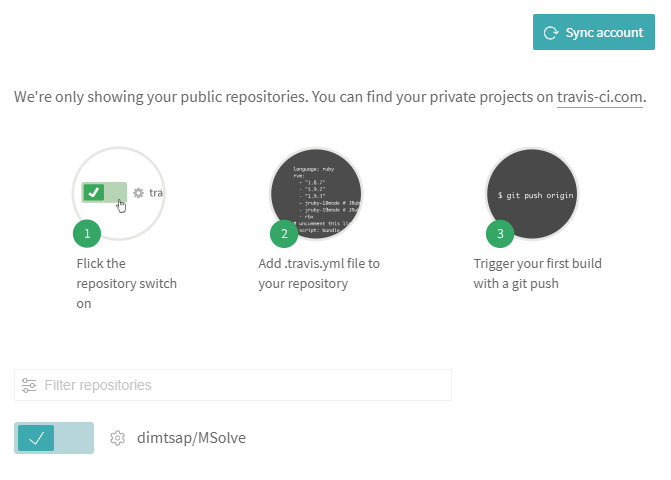Screen dimensions: 671x480
Task: Click the Sync account button
Action: pos(594,32)
